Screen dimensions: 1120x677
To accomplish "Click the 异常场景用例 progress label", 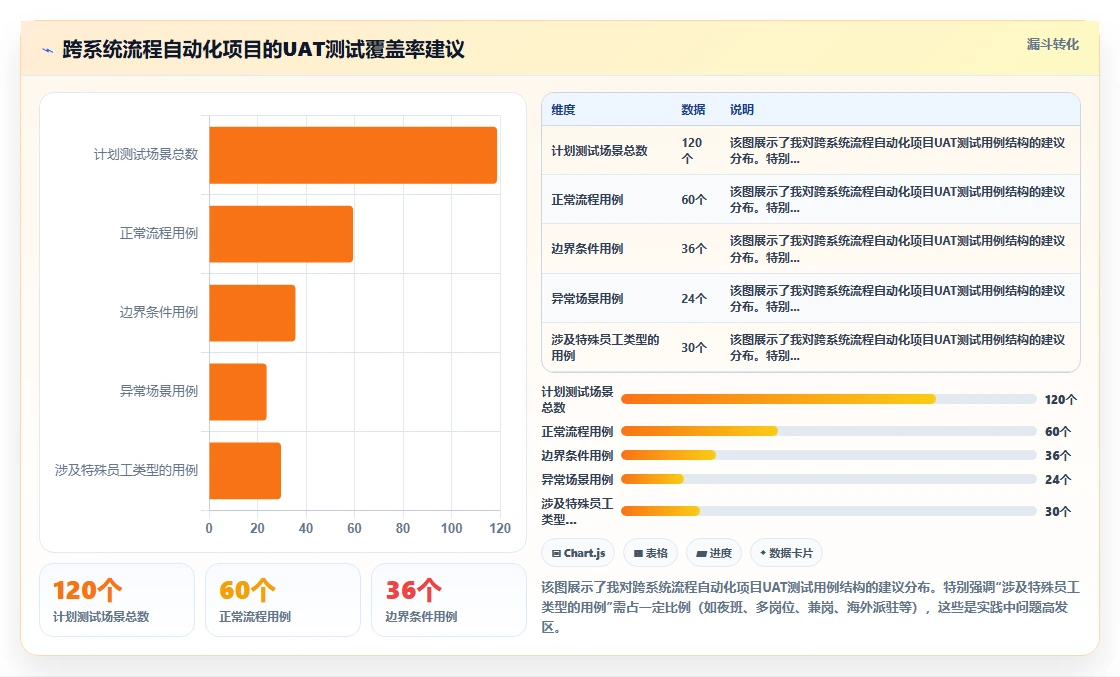I will 577,479.
